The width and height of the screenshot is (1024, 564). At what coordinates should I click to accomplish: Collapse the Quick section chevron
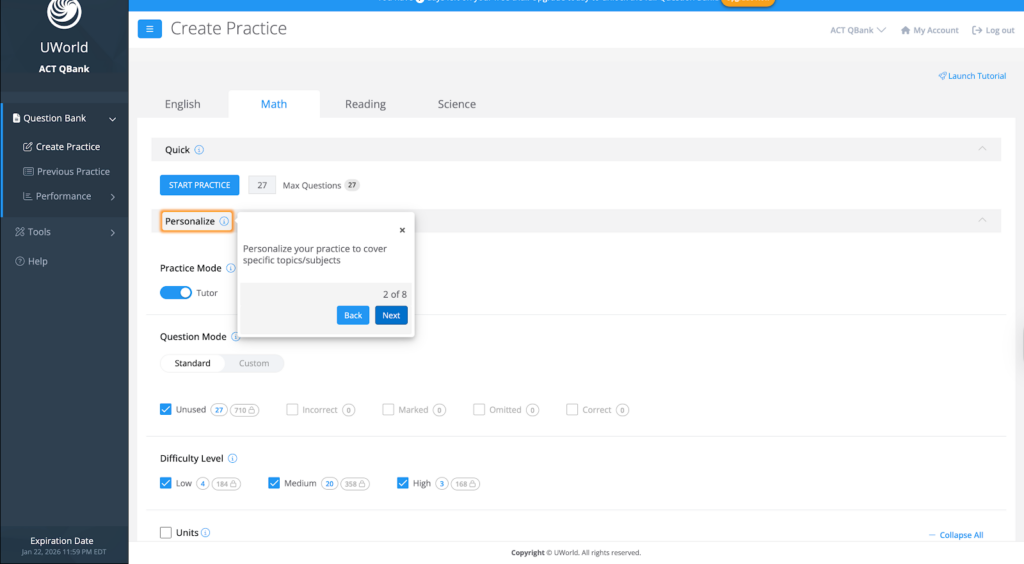(982, 149)
